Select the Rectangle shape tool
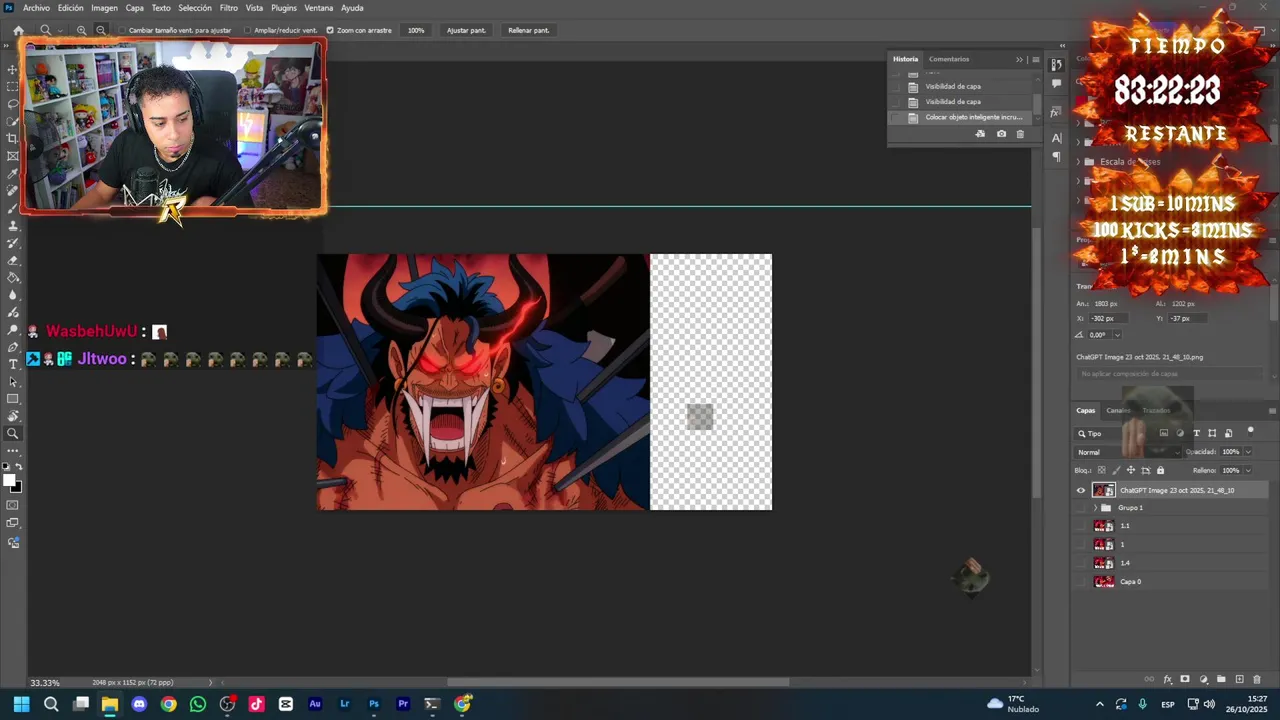Image resolution: width=1280 pixels, height=720 pixels. tap(13, 399)
